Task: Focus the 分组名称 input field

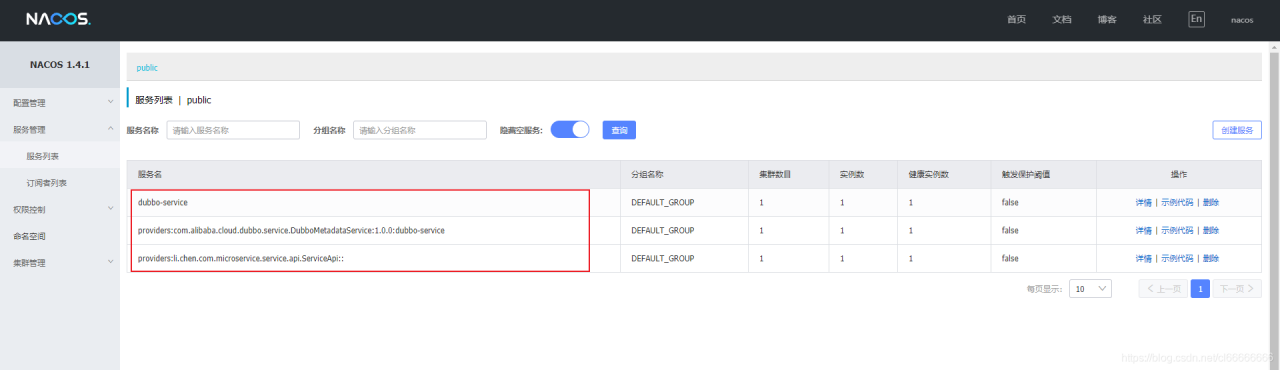Action: [420, 130]
